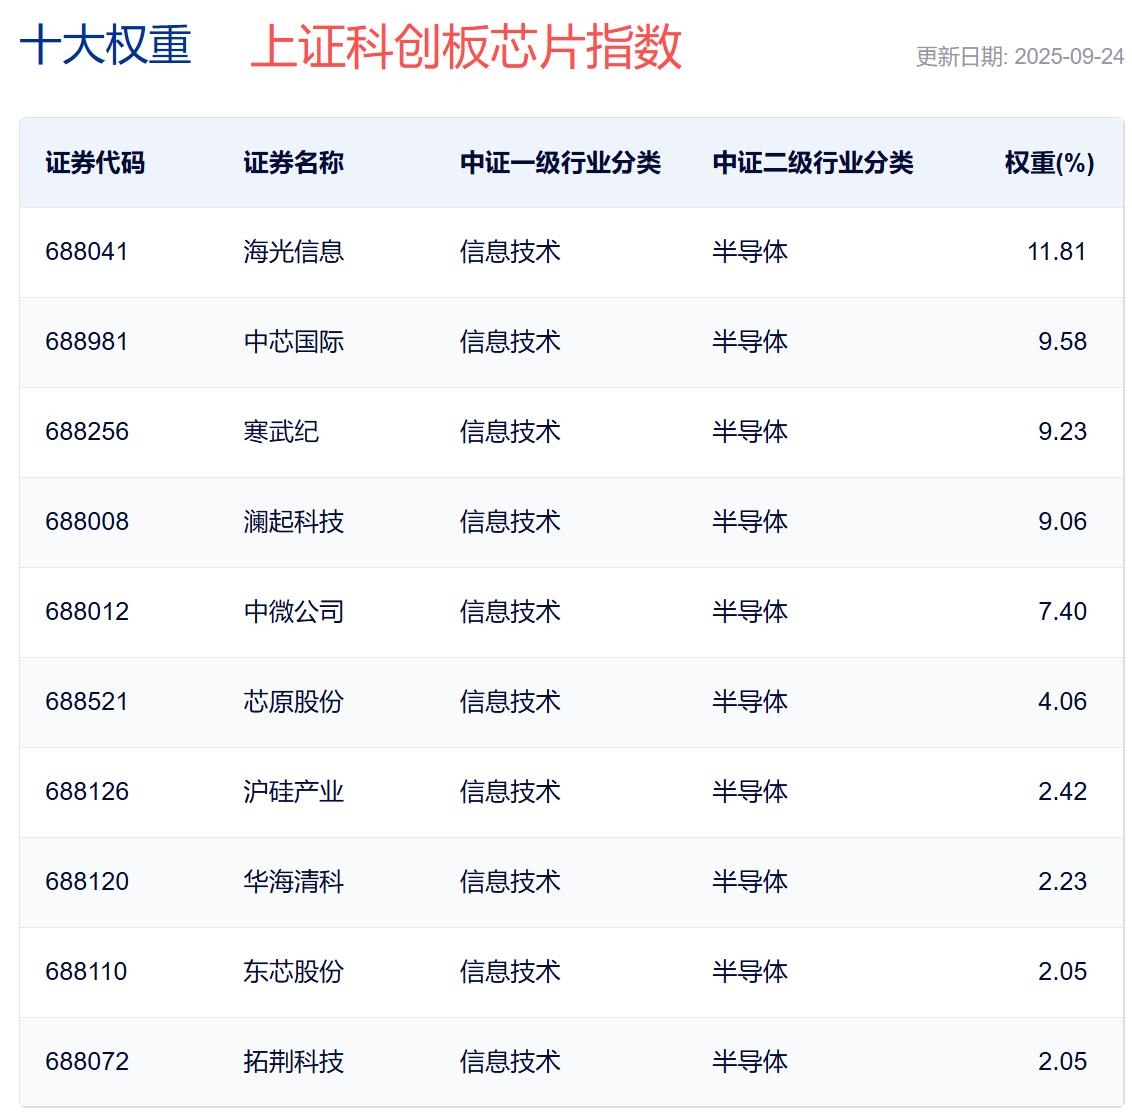
Task: Click 半导体 in the 寒武纪 row
Action: coord(750,432)
